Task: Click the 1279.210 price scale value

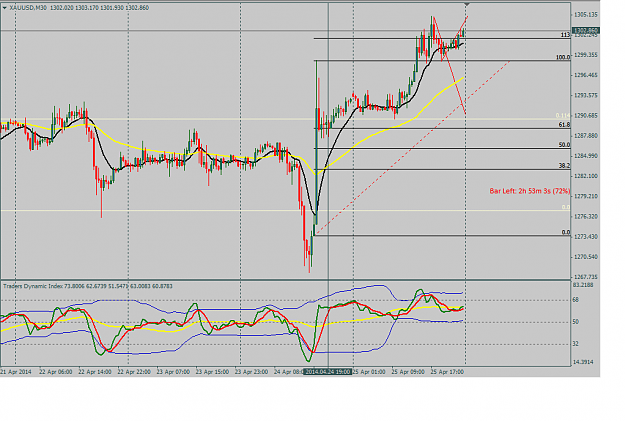Action: pyautogui.click(x=586, y=196)
